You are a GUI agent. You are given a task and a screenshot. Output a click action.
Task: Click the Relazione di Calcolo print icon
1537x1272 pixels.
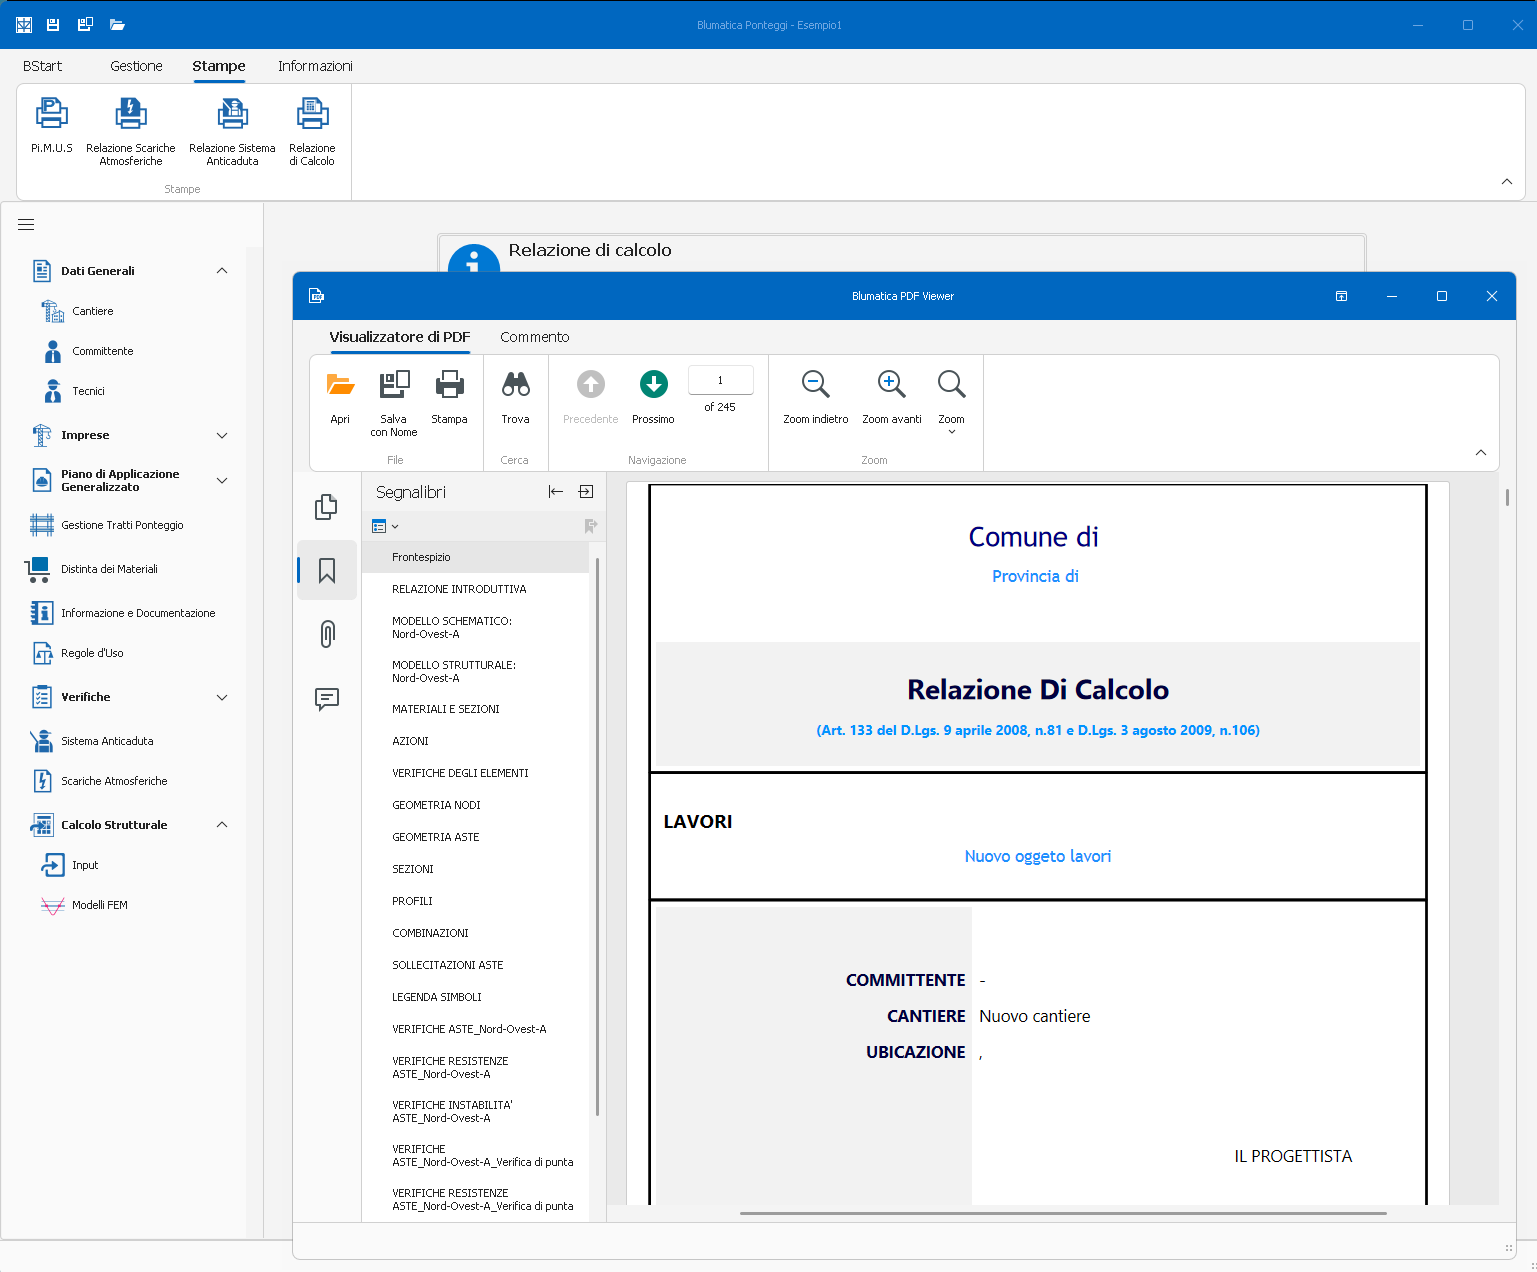pos(312,115)
